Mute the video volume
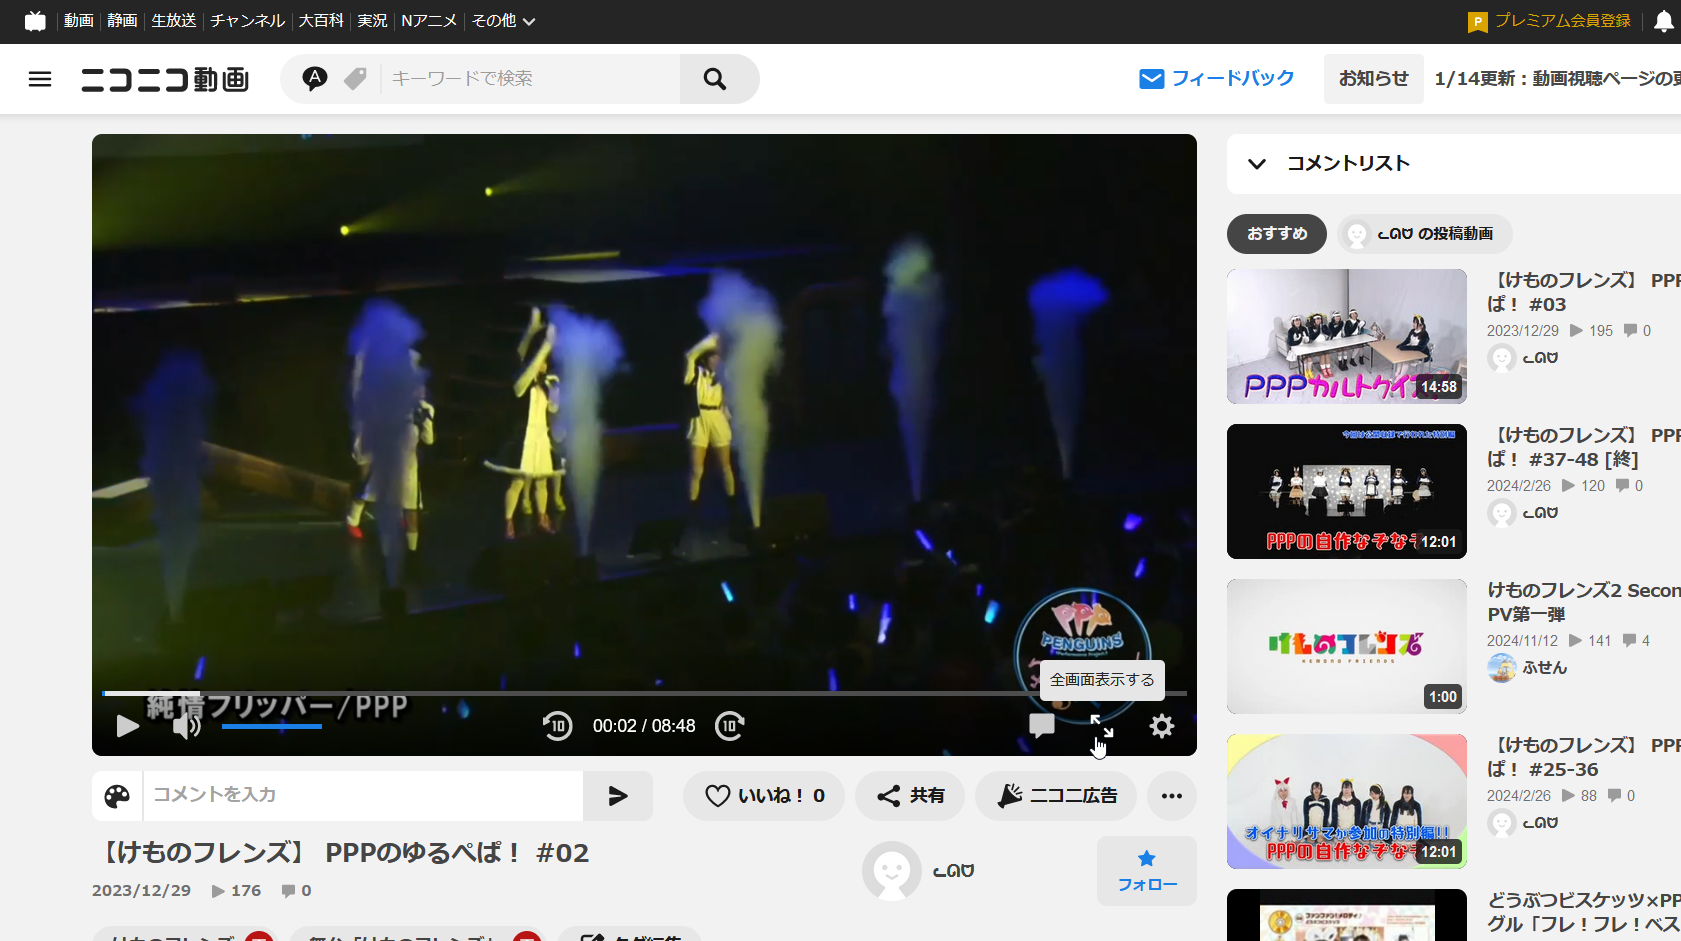The width and height of the screenshot is (1681, 941). (x=187, y=726)
